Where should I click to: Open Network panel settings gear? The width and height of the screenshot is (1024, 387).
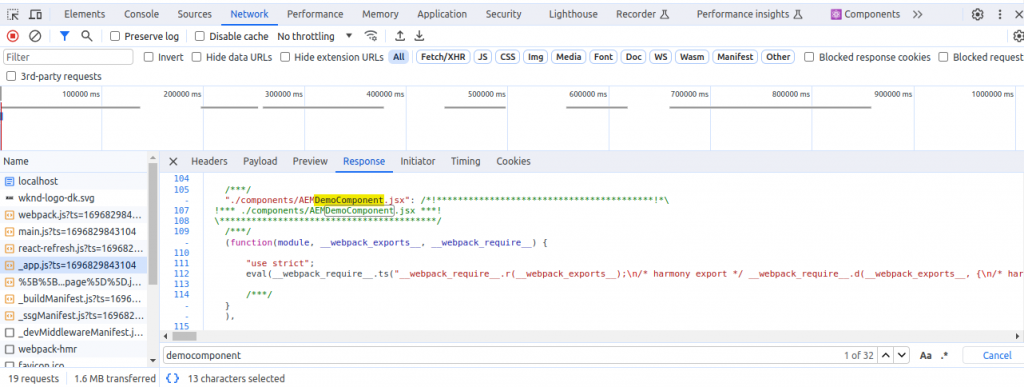click(1018, 36)
